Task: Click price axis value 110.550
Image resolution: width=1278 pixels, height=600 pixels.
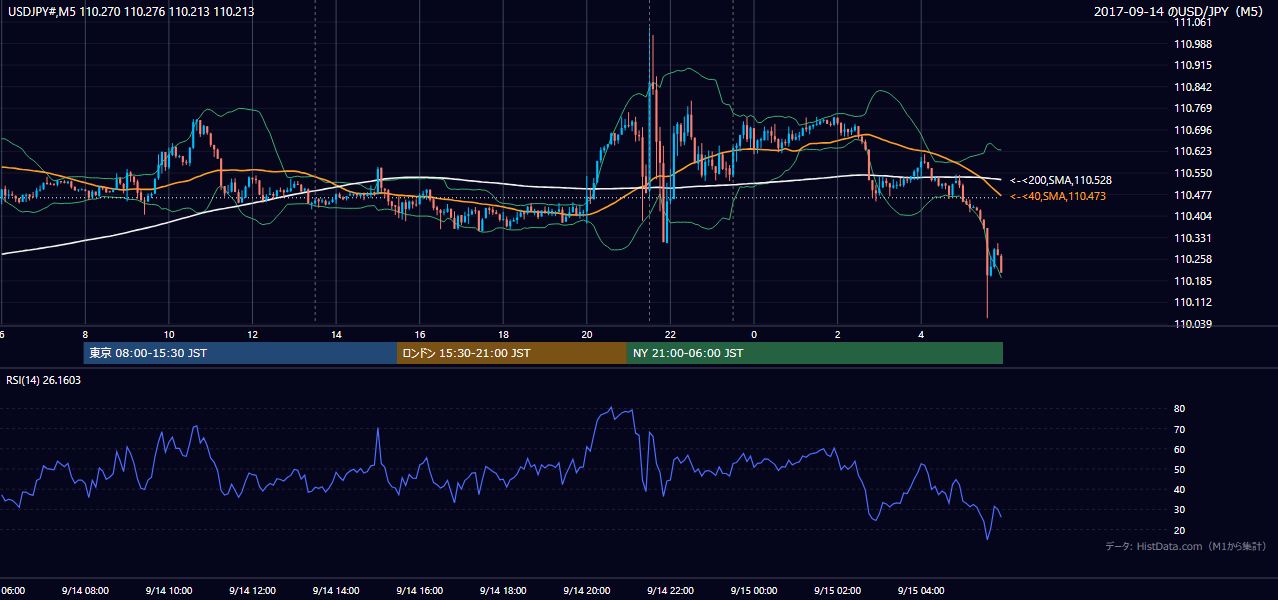Action: (x=1193, y=173)
